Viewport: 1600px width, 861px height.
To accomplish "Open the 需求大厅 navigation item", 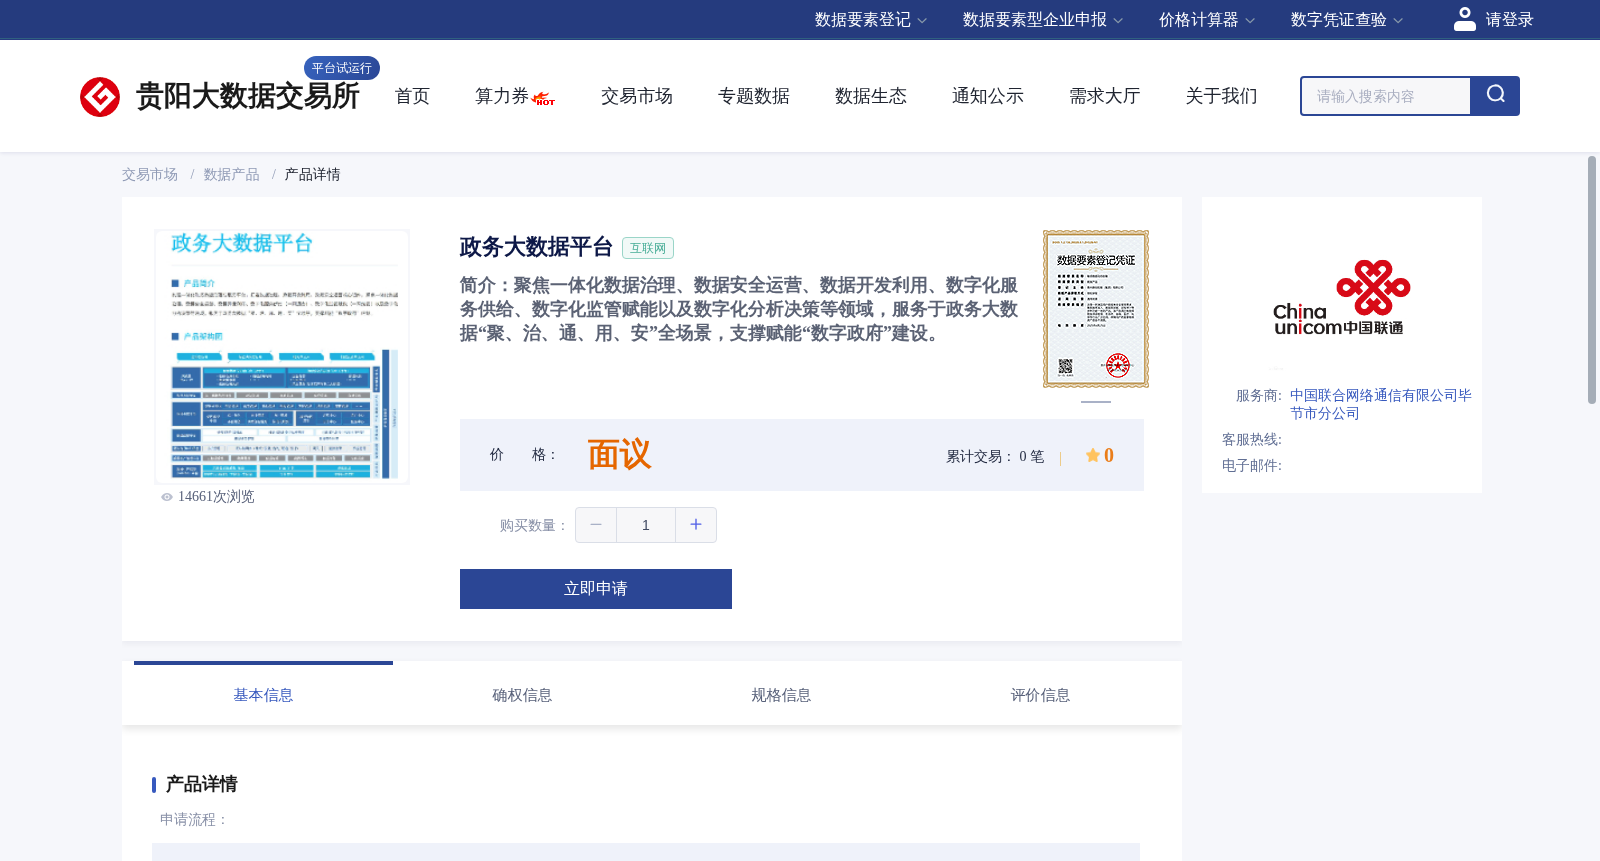I will [x=1105, y=96].
